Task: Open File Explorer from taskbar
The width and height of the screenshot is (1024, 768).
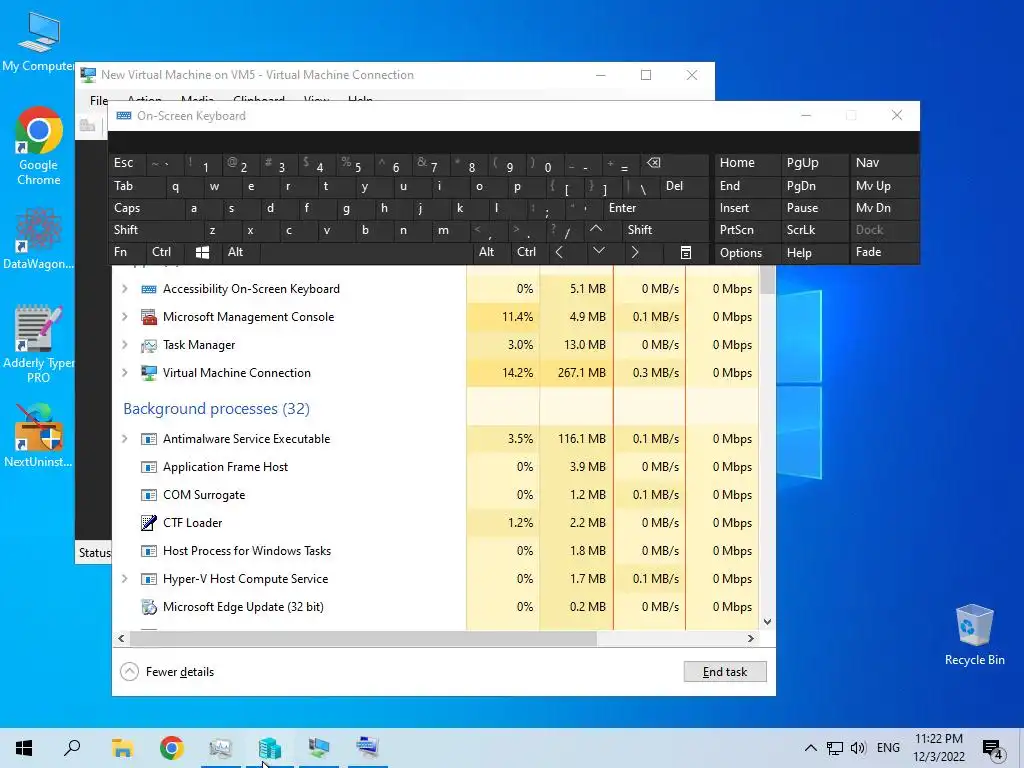Action: click(x=122, y=748)
